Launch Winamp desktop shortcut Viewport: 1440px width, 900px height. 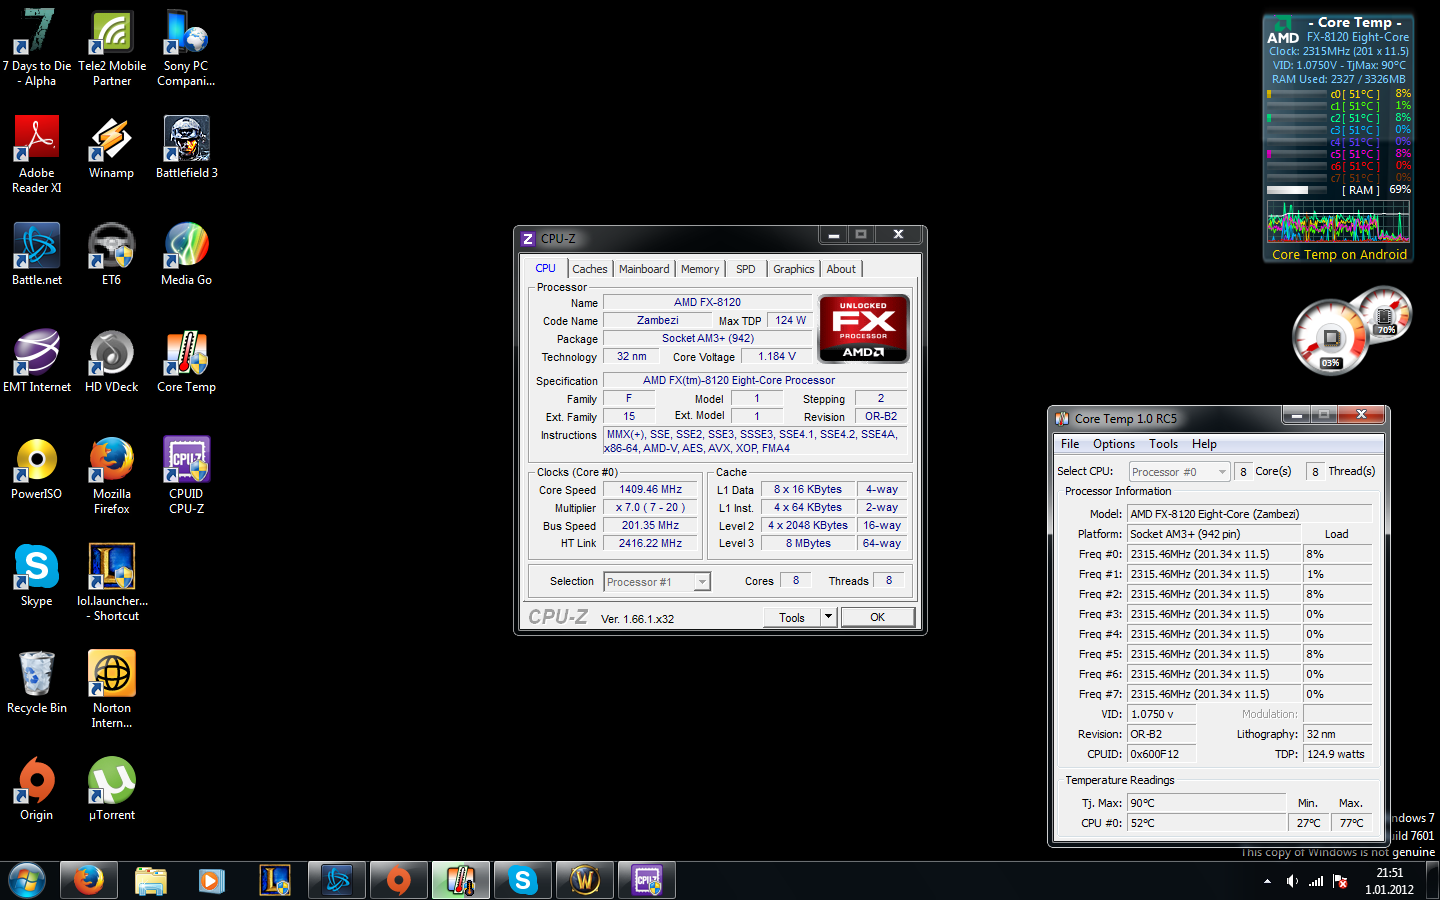112,148
